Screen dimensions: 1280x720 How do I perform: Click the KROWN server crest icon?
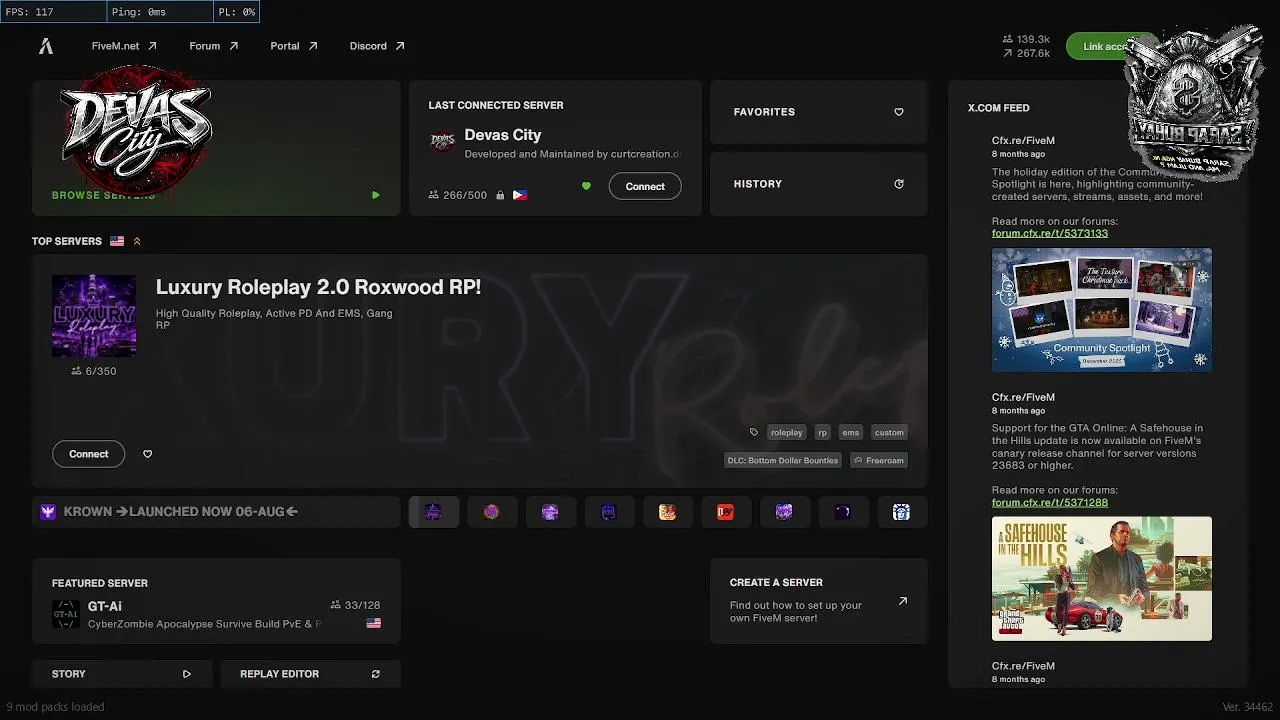pos(48,512)
